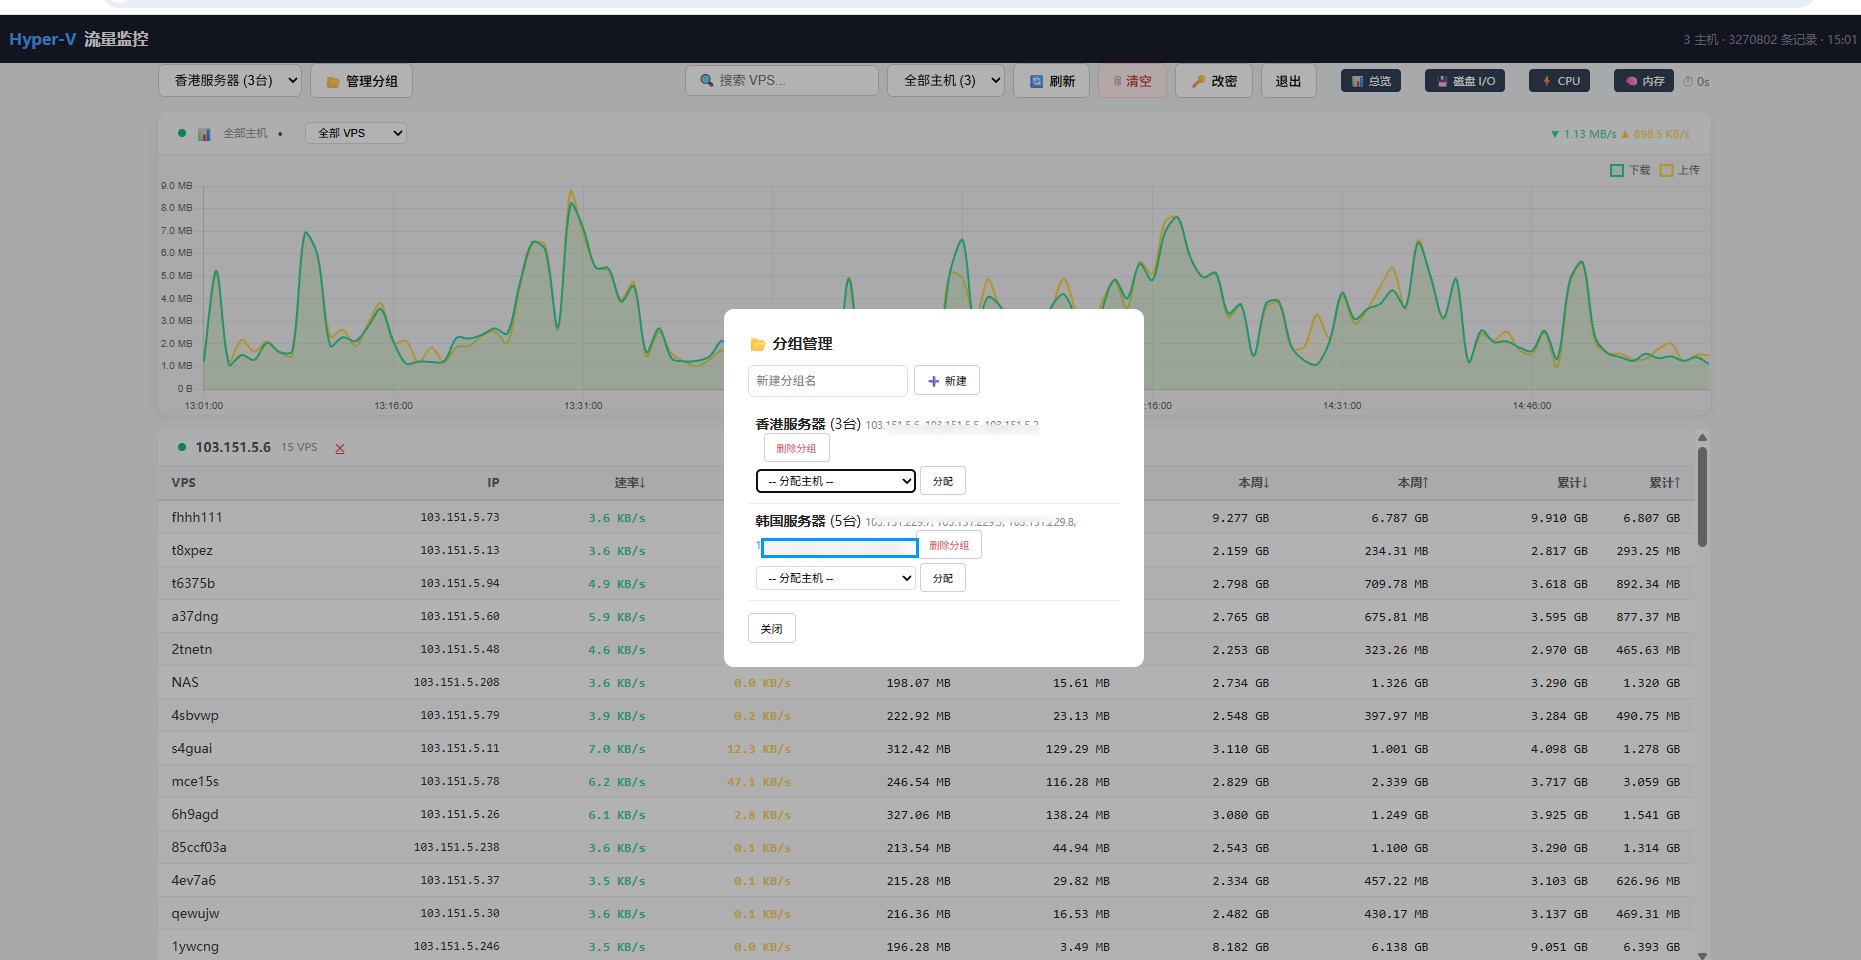
Task: Click the 0s timer indicator
Action: click(1696, 82)
